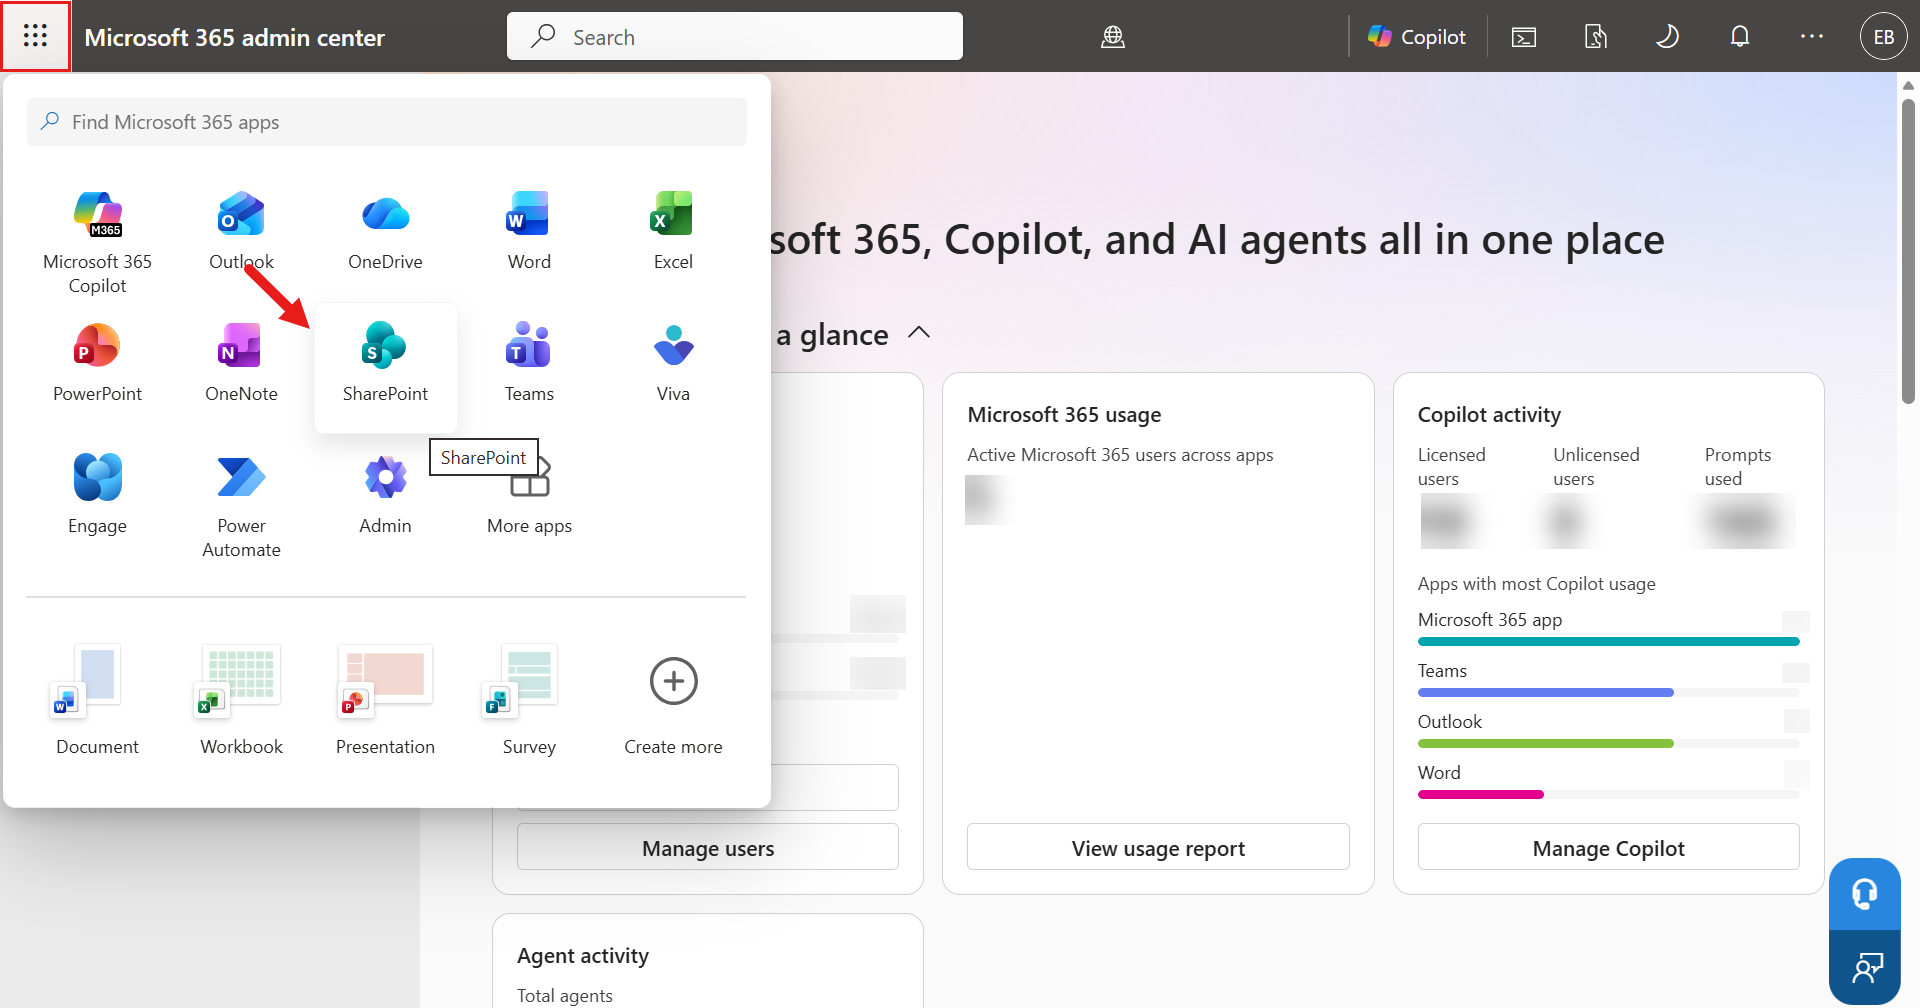Screen dimensions: 1920x1008
Task: Collapse the at a glance section
Action: click(919, 333)
